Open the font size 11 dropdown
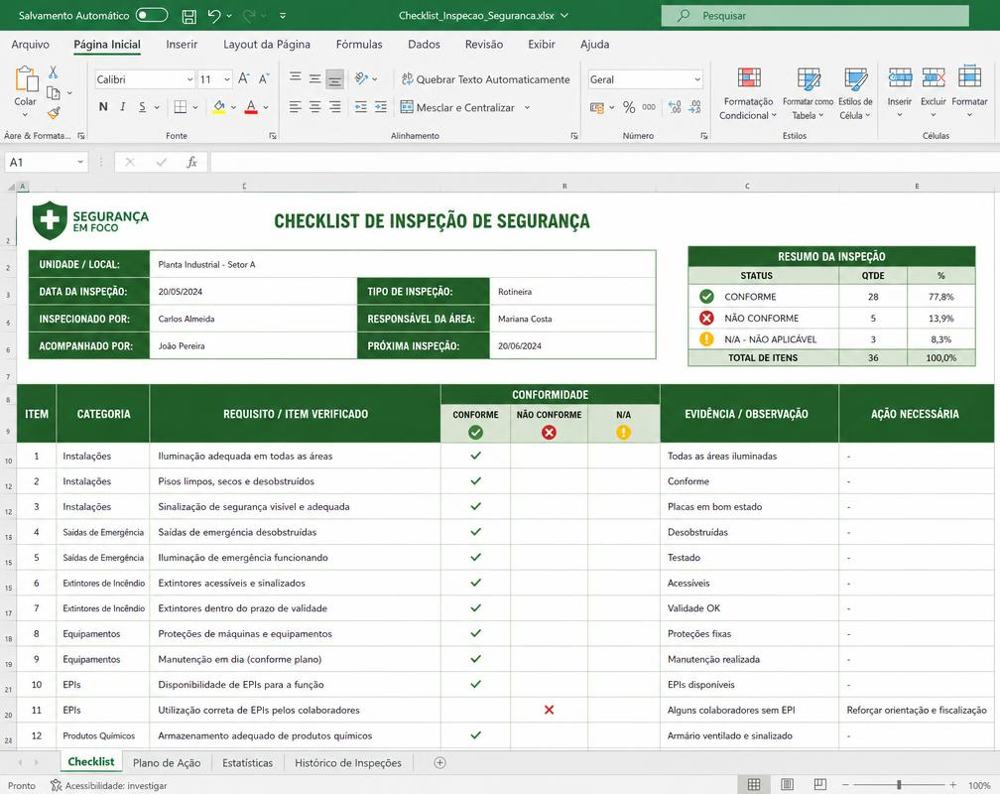The height and width of the screenshot is (794, 1000). point(227,80)
